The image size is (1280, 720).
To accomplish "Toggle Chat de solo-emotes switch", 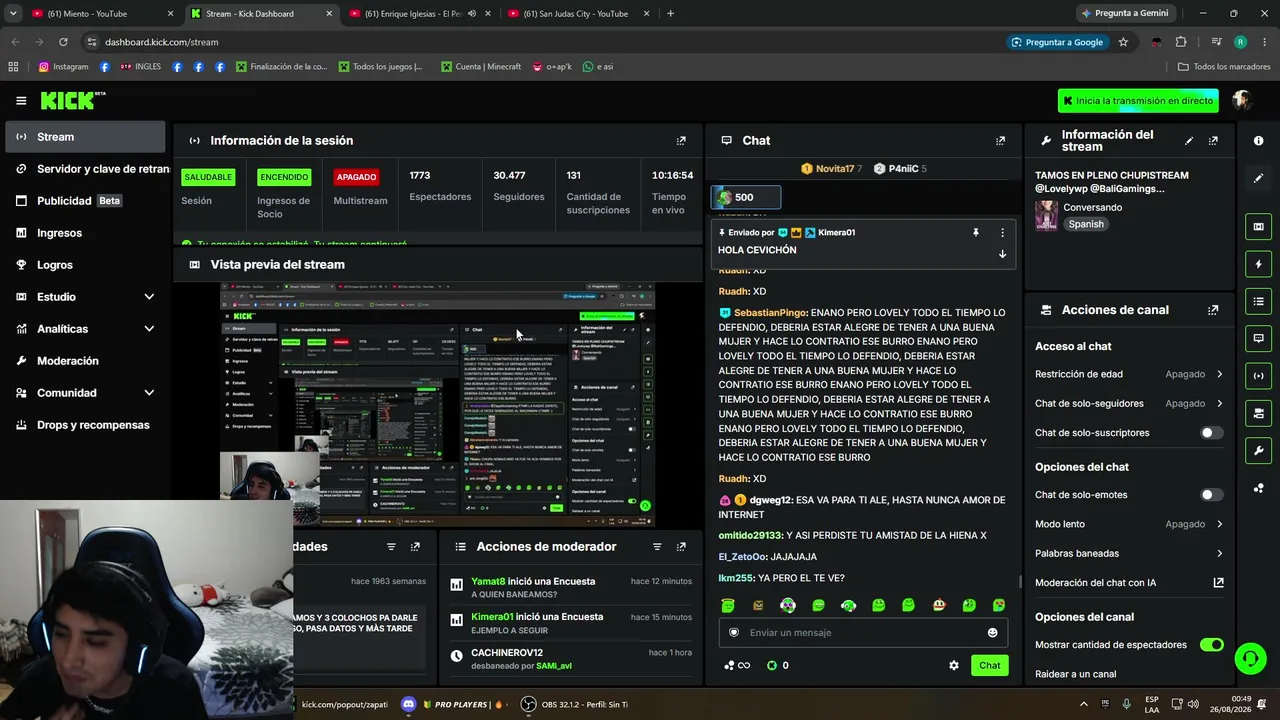I will click(1211, 495).
